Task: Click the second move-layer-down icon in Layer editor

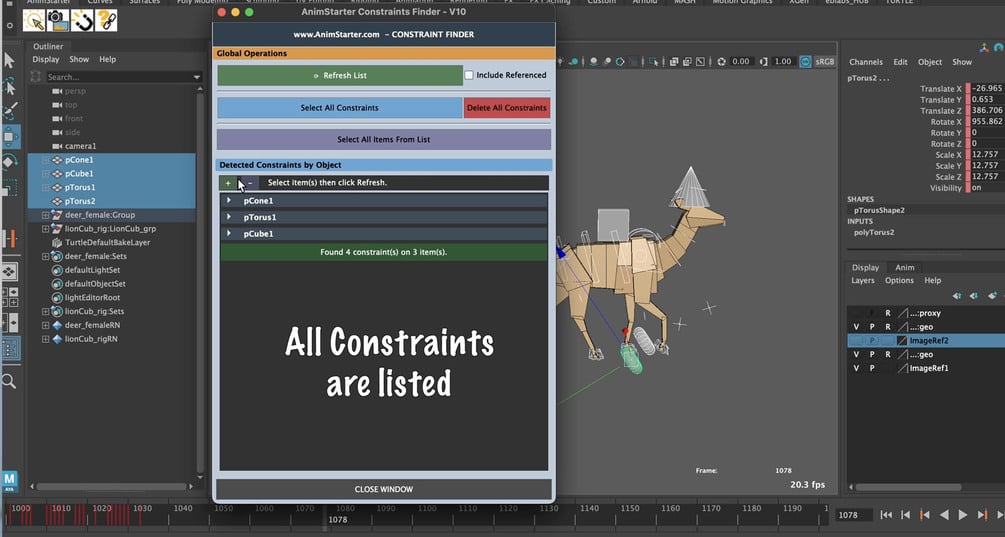Action: click(x=974, y=295)
